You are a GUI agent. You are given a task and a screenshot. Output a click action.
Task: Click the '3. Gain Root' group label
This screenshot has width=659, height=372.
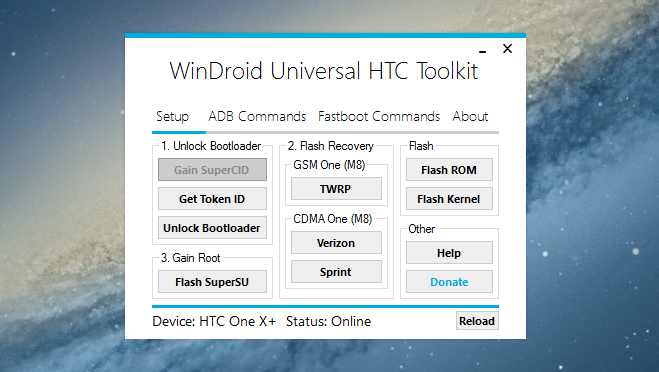(190, 258)
